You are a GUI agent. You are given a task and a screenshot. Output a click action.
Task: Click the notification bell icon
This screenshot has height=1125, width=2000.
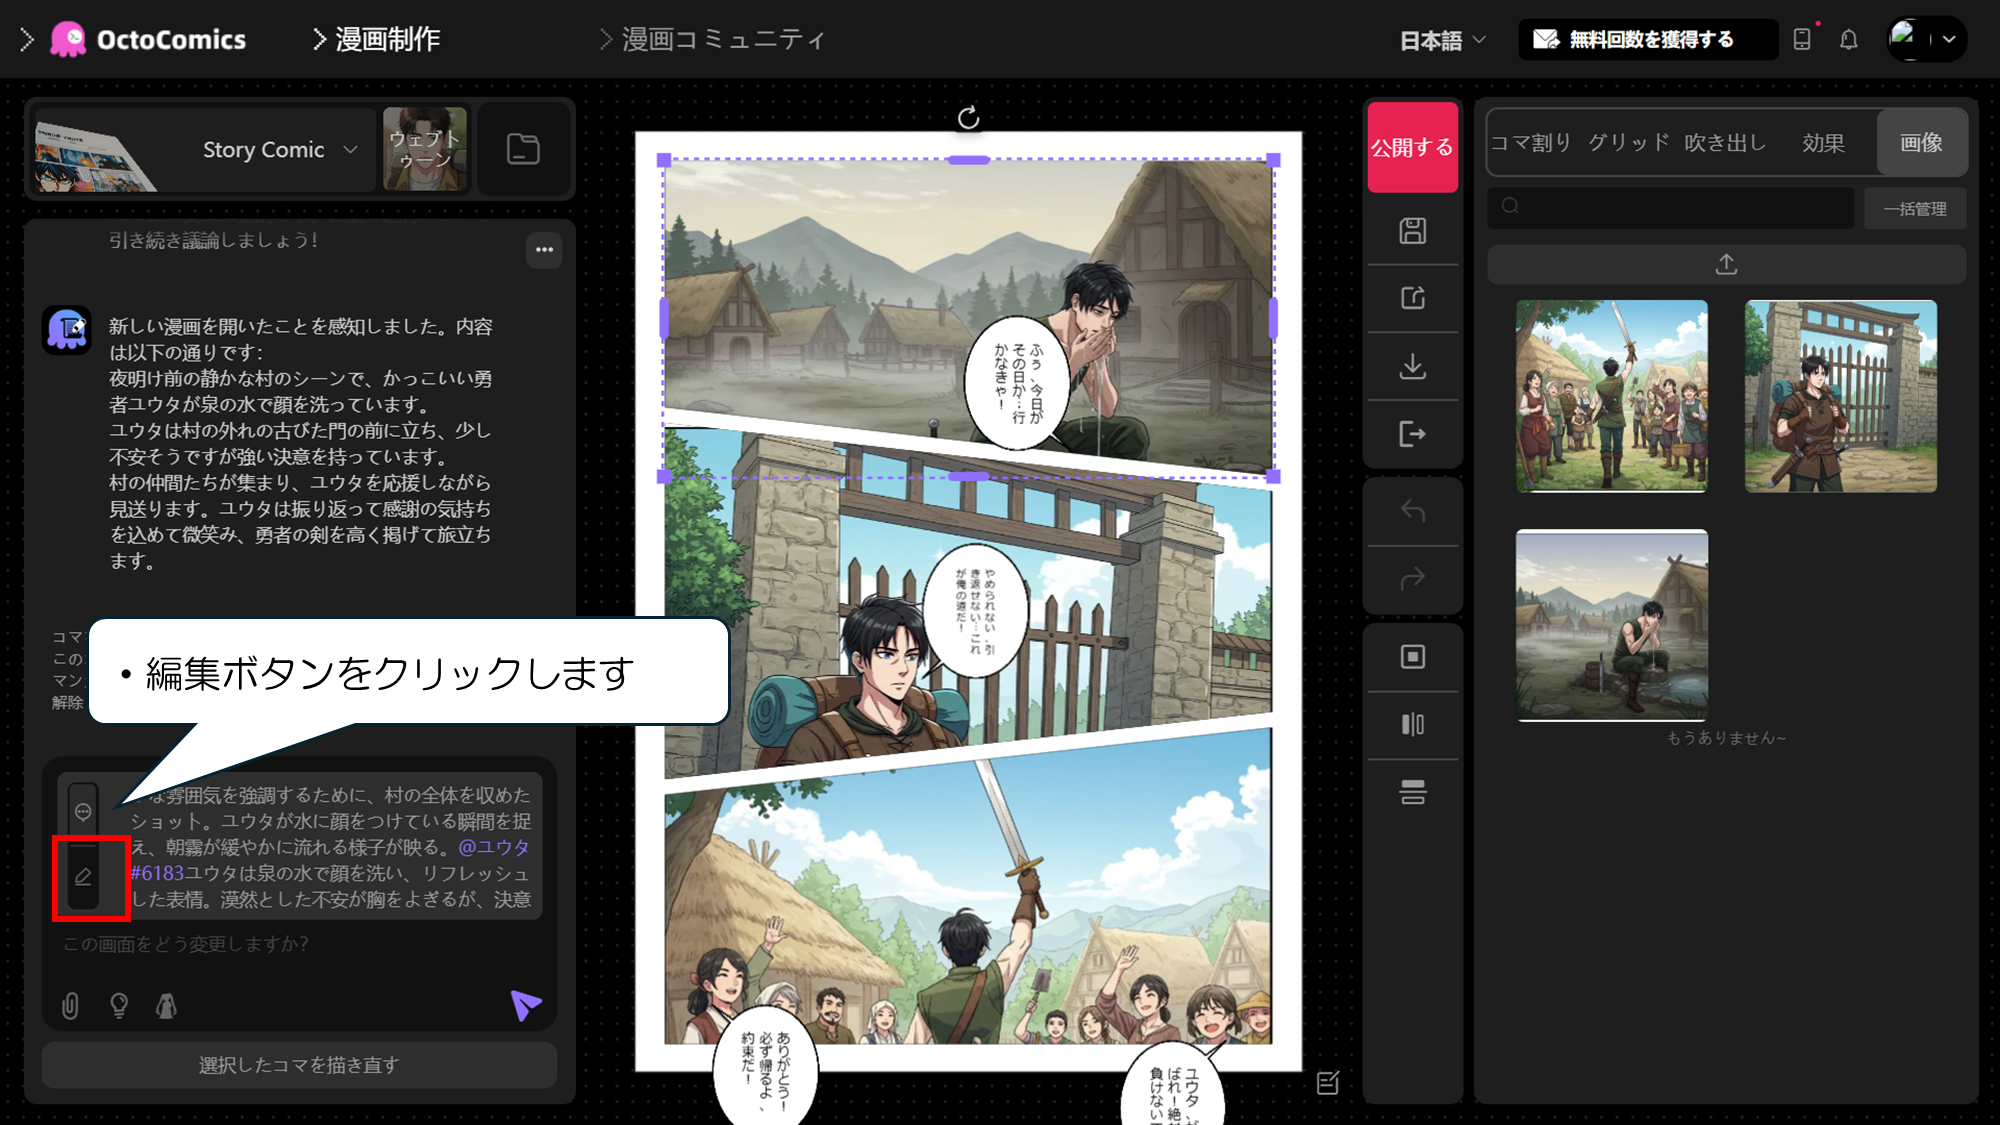pos(1849,40)
